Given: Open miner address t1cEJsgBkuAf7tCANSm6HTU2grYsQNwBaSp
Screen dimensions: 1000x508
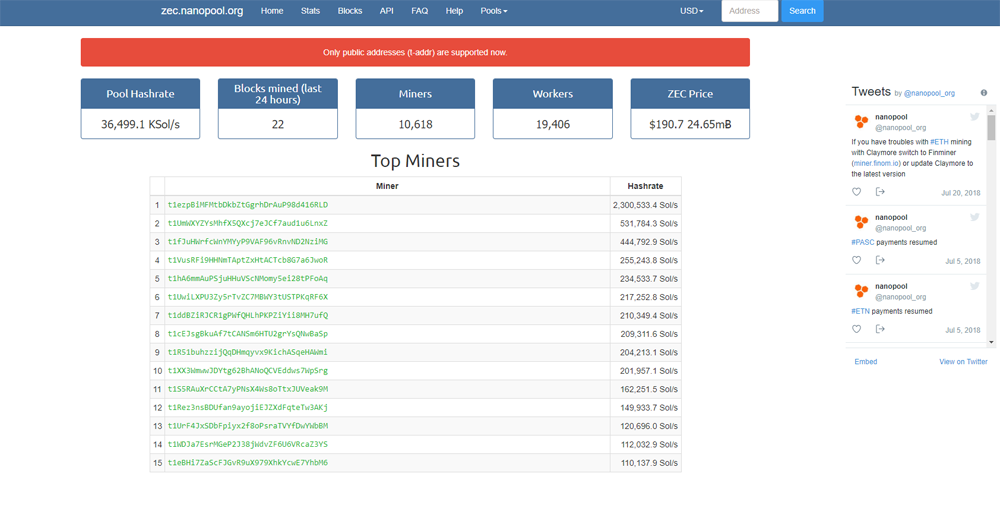Looking at the screenshot, I should [x=247, y=333].
